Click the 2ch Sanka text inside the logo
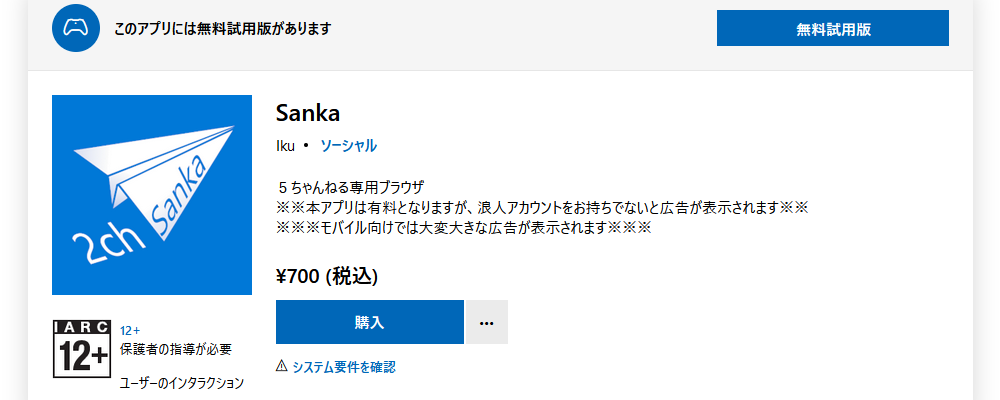The width and height of the screenshot is (1000, 400). pyautogui.click(x=140, y=214)
